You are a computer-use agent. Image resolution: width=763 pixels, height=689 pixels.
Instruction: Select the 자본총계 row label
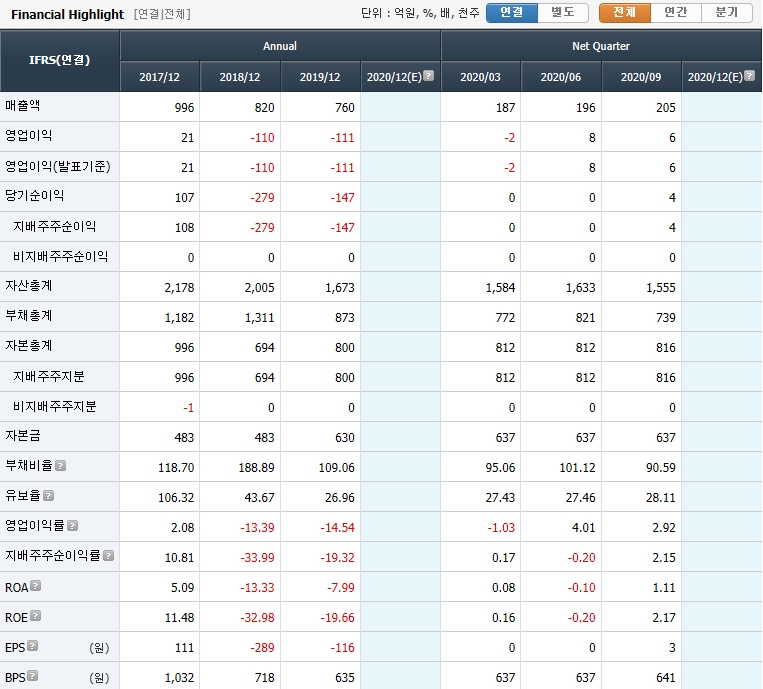tap(29, 346)
